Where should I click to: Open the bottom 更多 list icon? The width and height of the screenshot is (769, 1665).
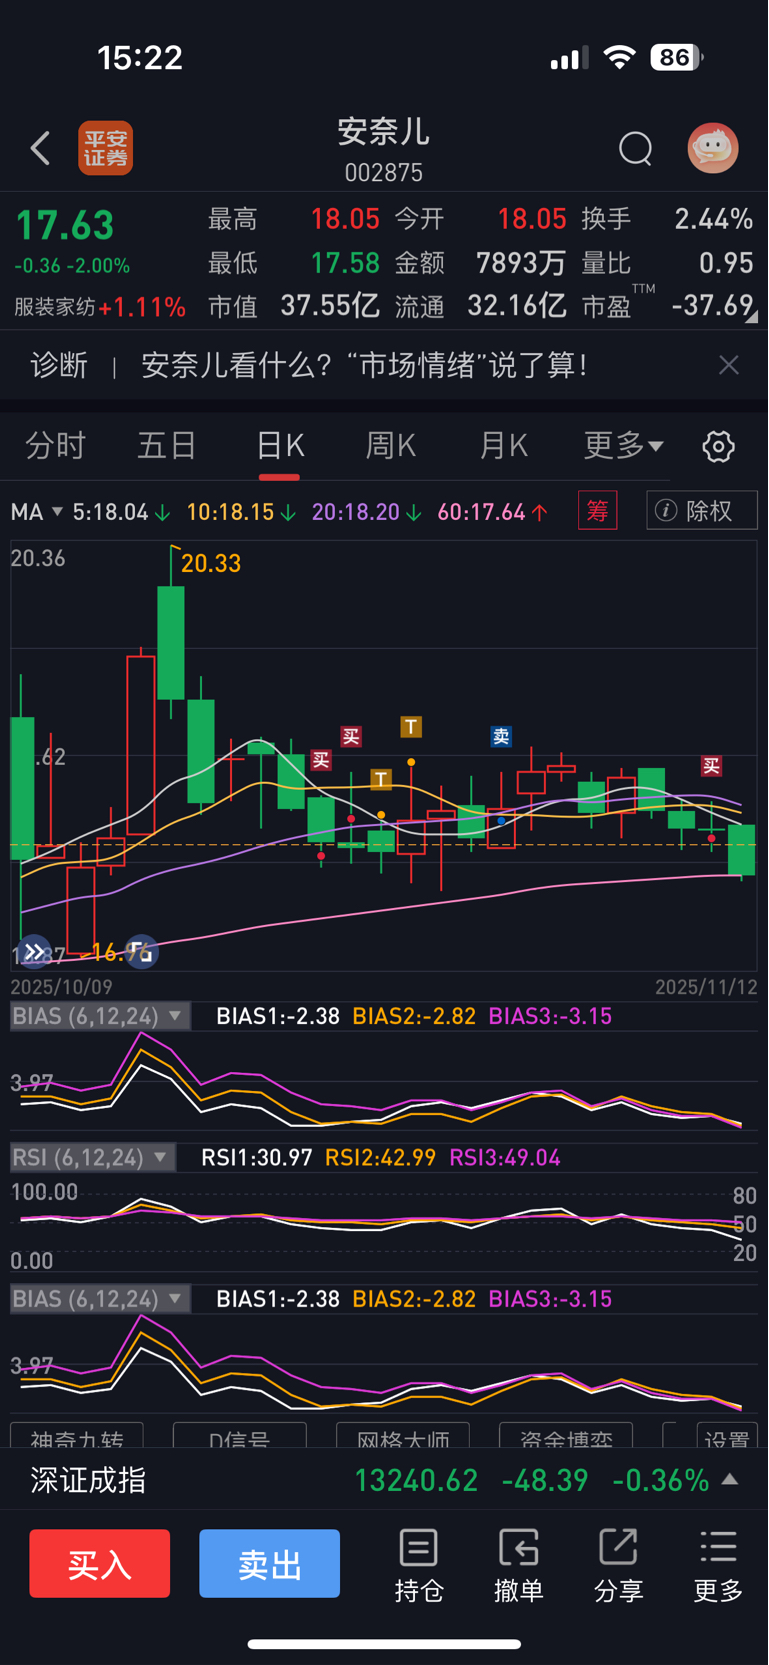coord(718,1565)
